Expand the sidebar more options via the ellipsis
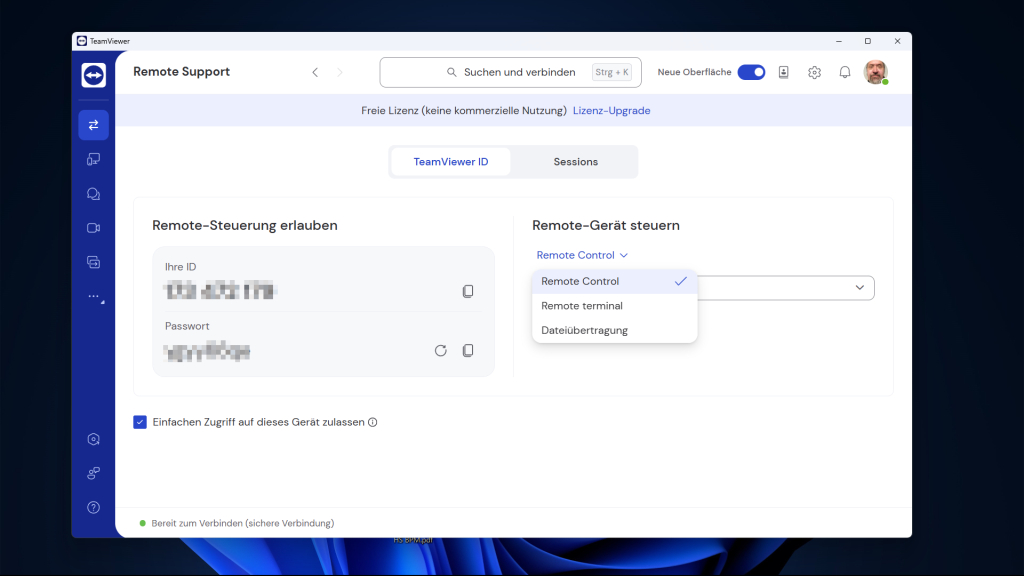Screen dimensions: 1024x576 click(x=93, y=295)
